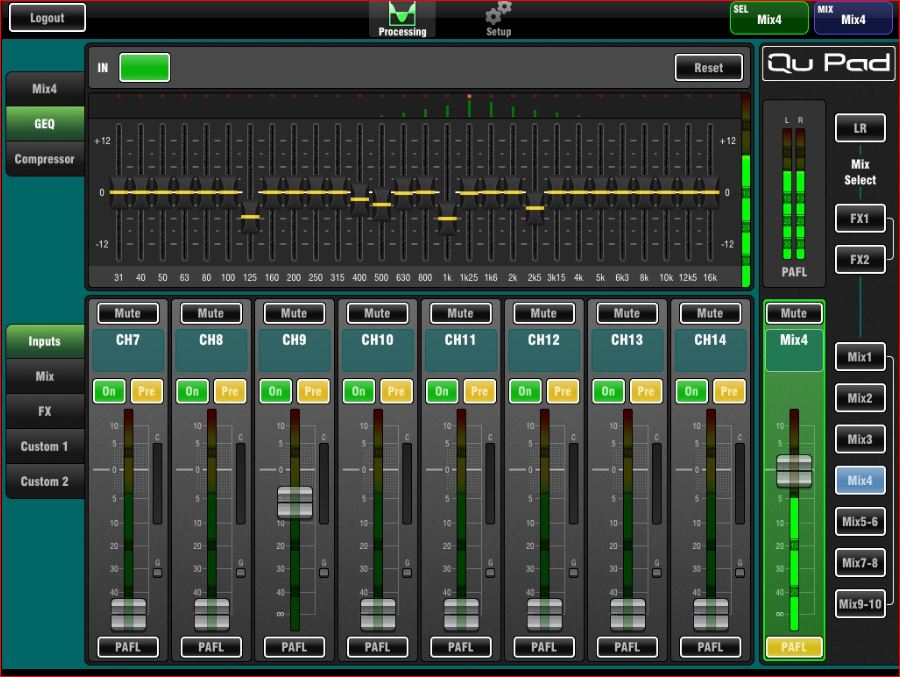The width and height of the screenshot is (900, 677).
Task: Click the 500 Hz GEQ slider
Action: 381,204
